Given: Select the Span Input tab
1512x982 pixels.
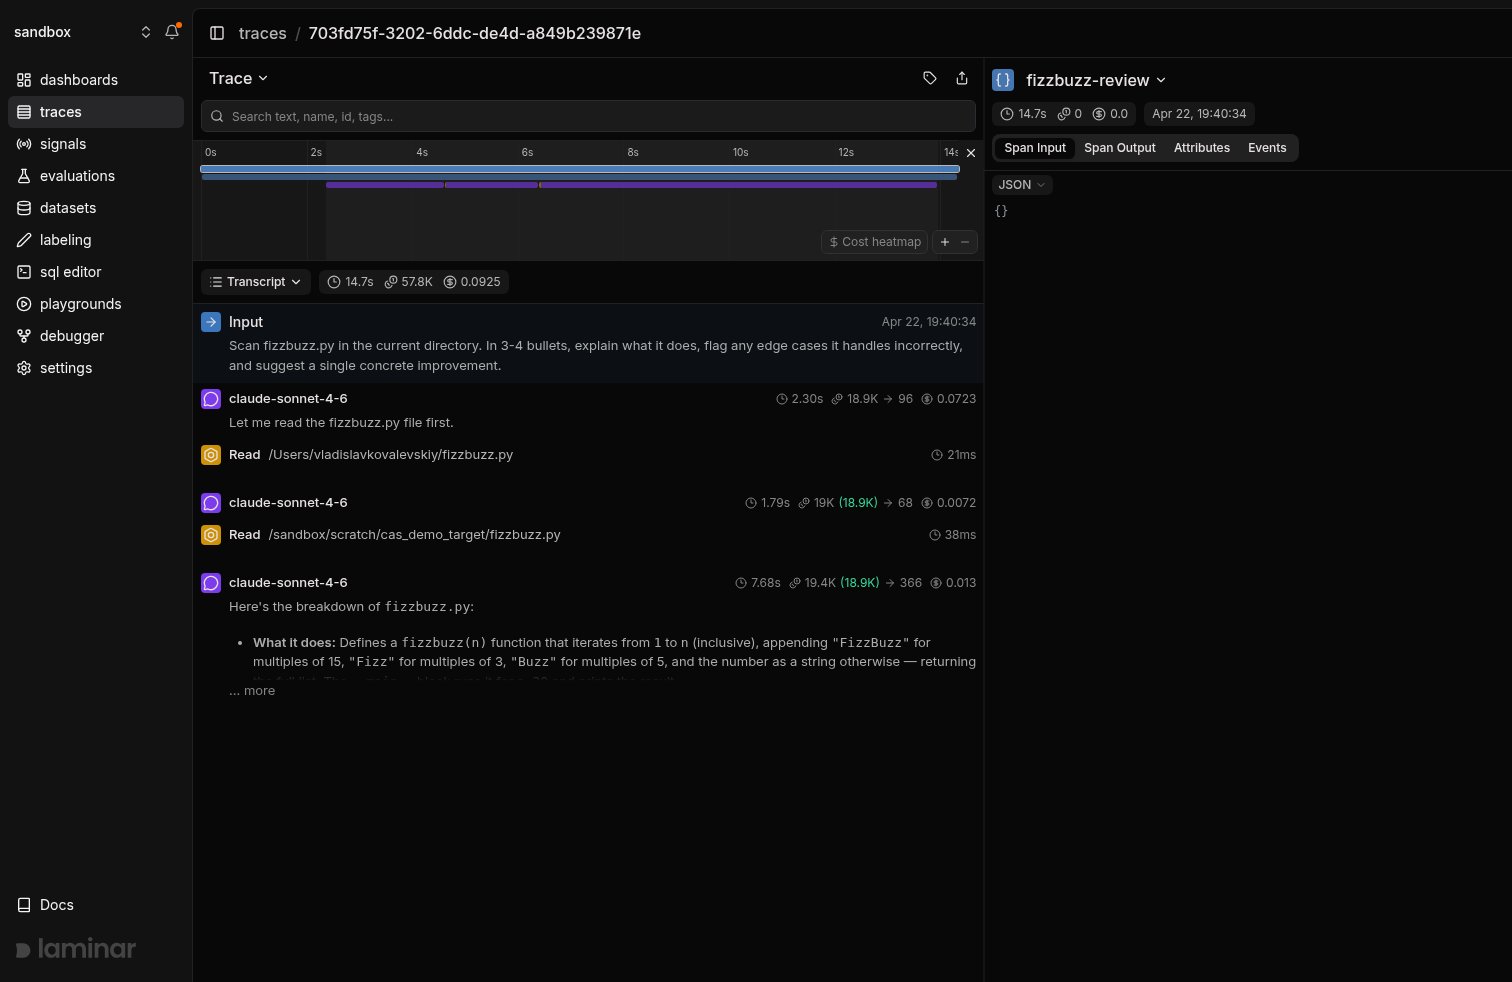Looking at the screenshot, I should pos(1035,148).
